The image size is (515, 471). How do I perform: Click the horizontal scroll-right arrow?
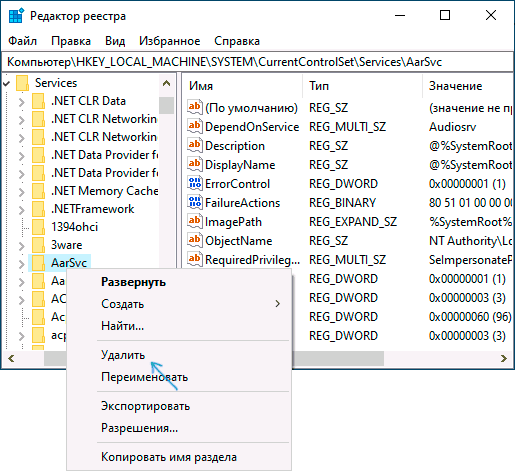pos(504,359)
